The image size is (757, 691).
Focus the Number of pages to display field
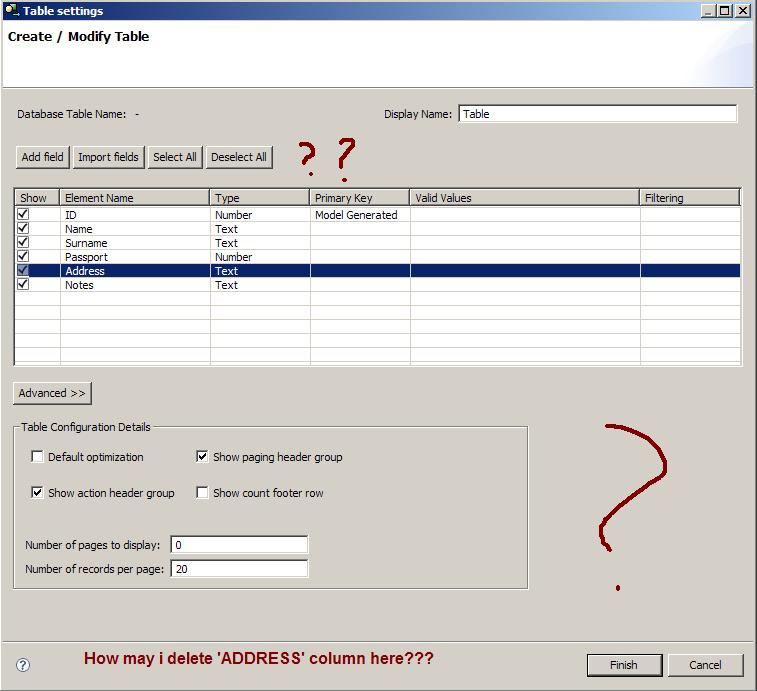(x=239, y=545)
